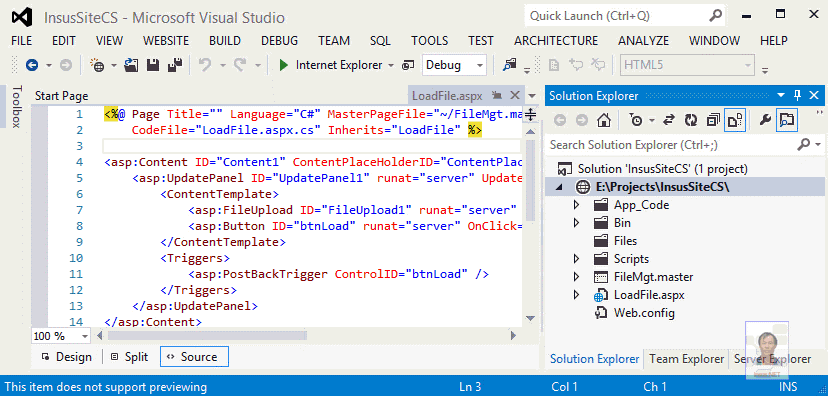Viewport: 828px width, 396px height.
Task: Click the Solution Explorer search magnifier
Action: (804, 144)
